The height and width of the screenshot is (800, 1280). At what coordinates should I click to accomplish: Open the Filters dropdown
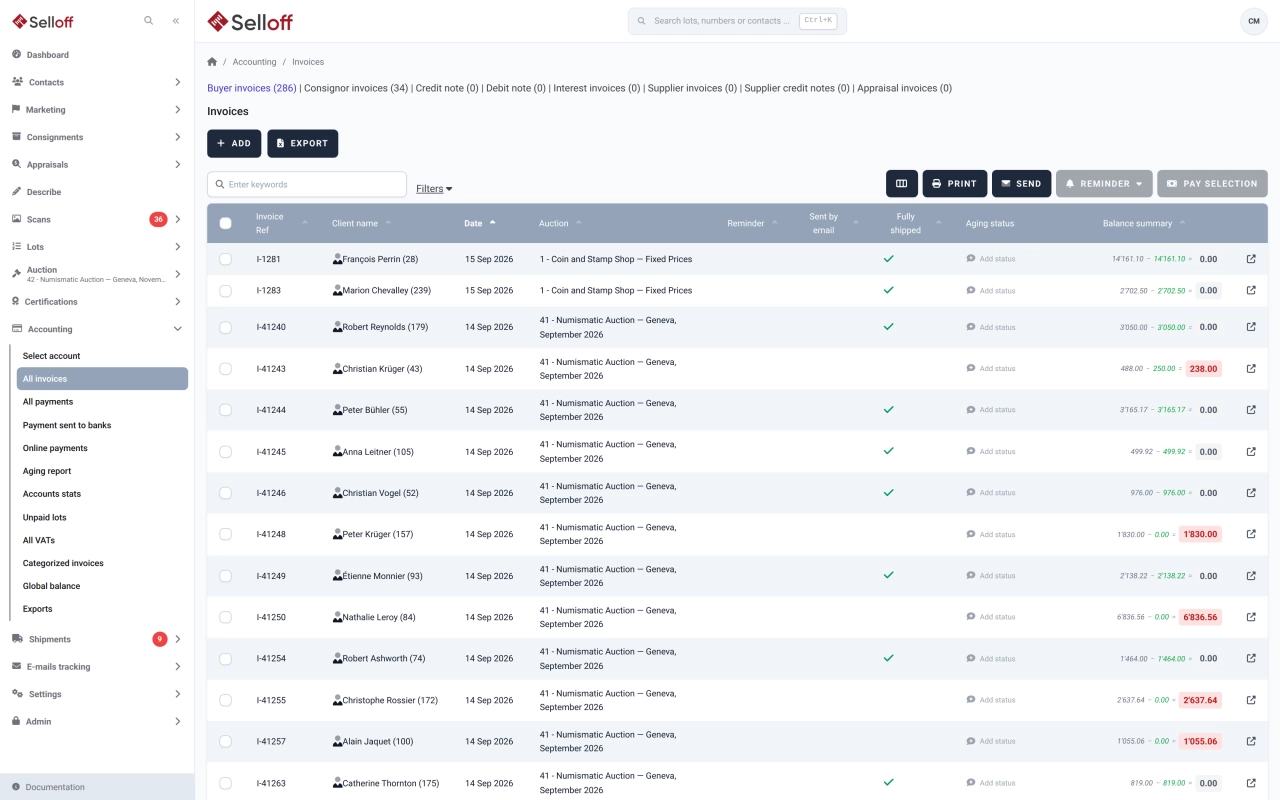click(434, 188)
